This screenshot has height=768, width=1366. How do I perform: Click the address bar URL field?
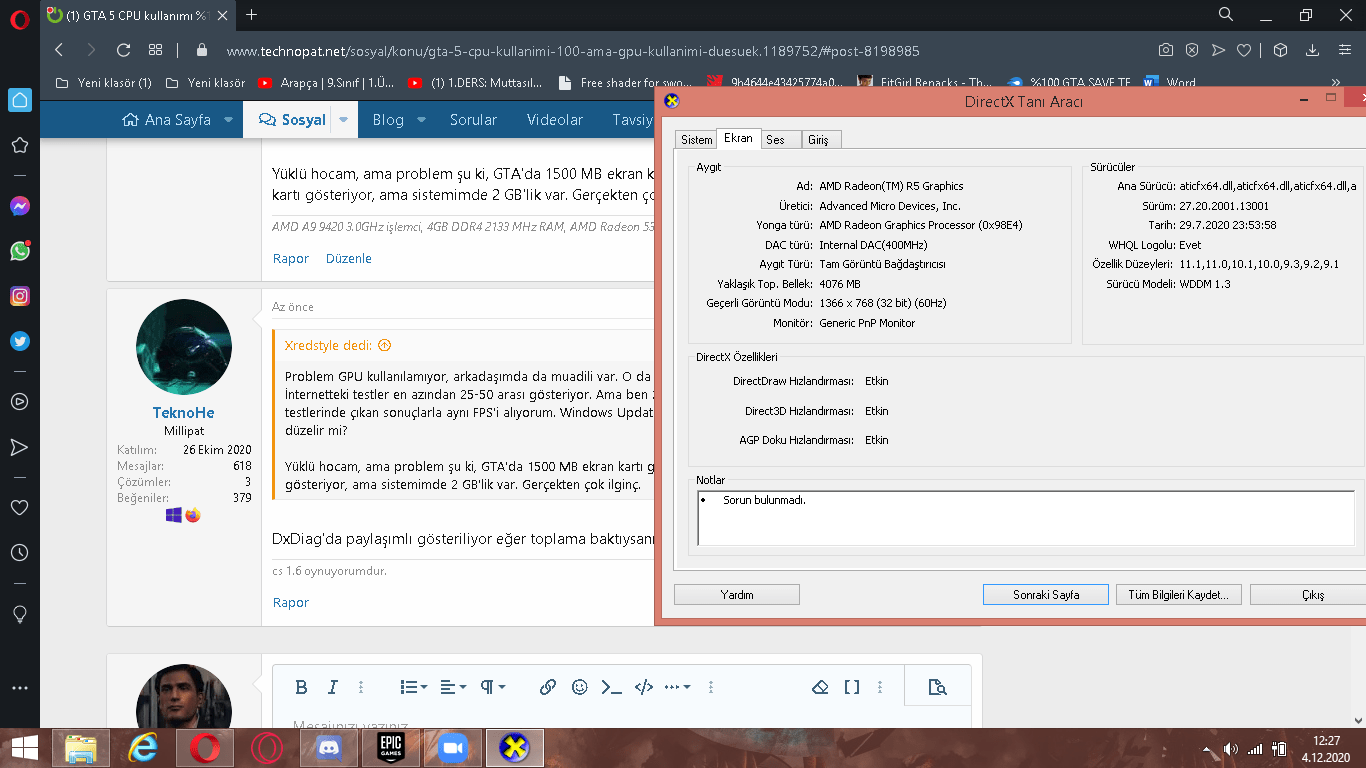coord(573,50)
